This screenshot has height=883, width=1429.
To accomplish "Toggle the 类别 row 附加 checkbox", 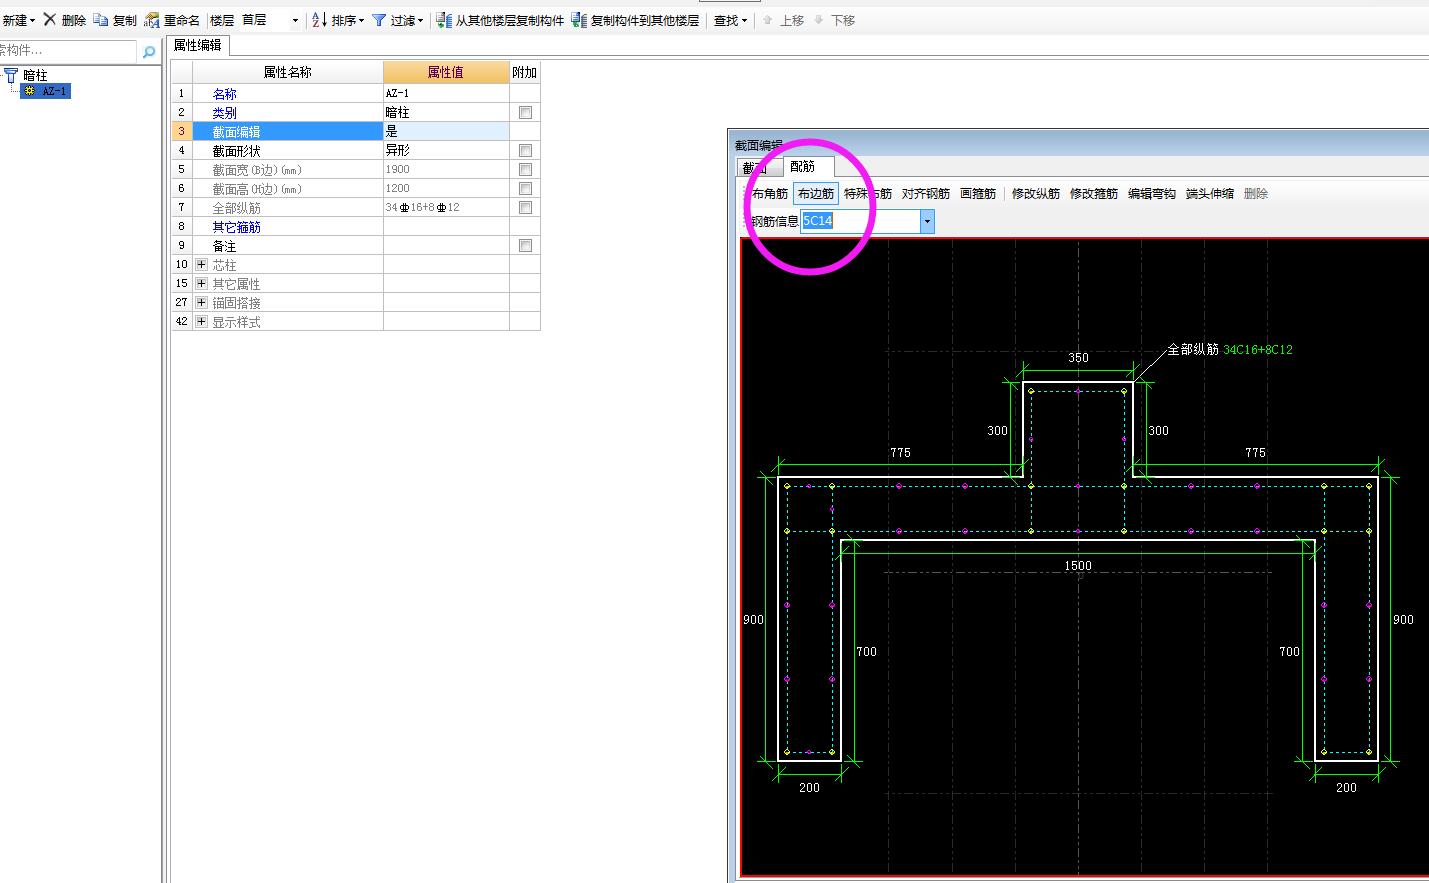I will pyautogui.click(x=525, y=112).
